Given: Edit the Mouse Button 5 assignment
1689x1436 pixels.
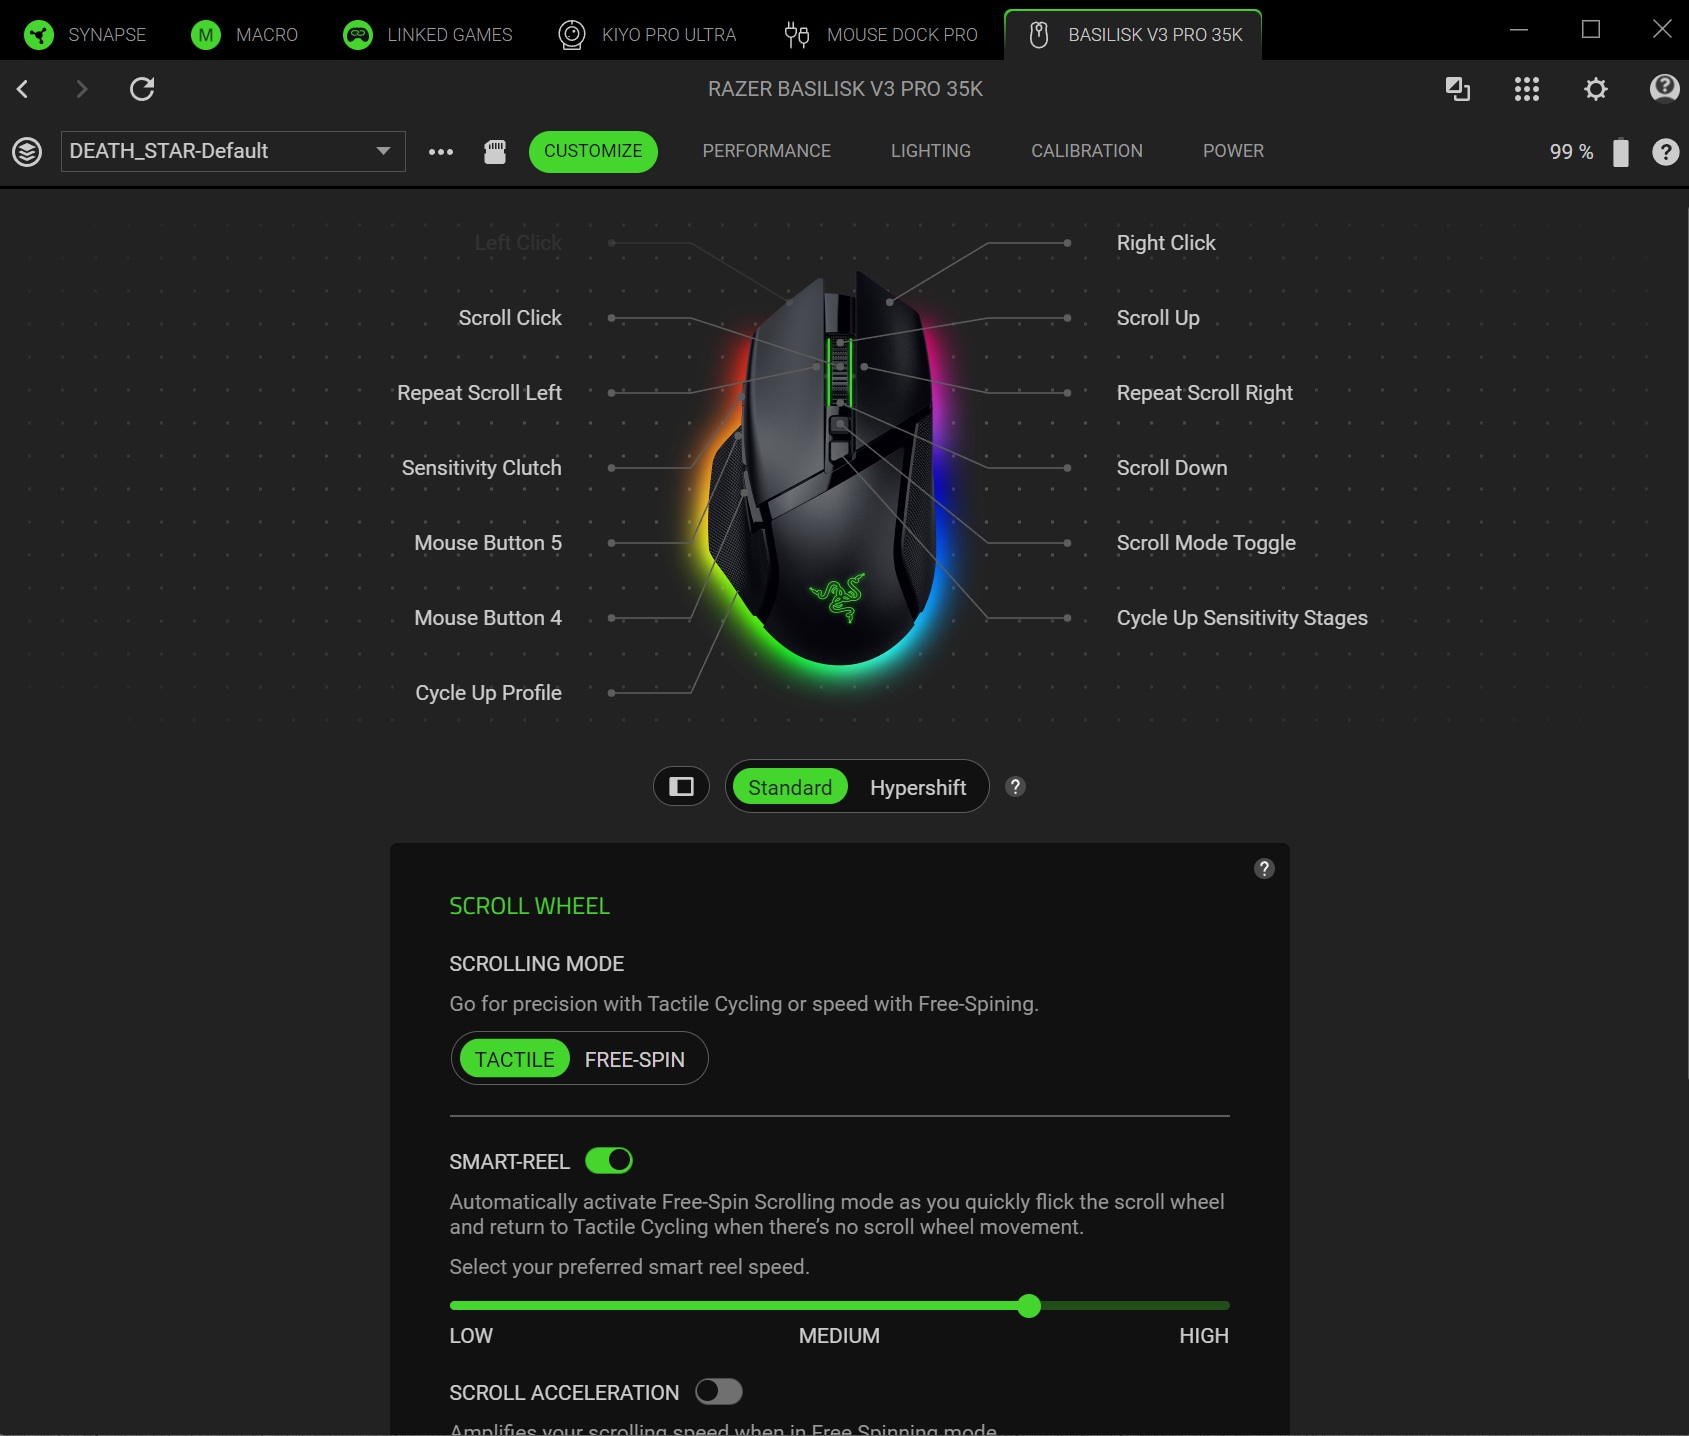Looking at the screenshot, I should (x=488, y=543).
